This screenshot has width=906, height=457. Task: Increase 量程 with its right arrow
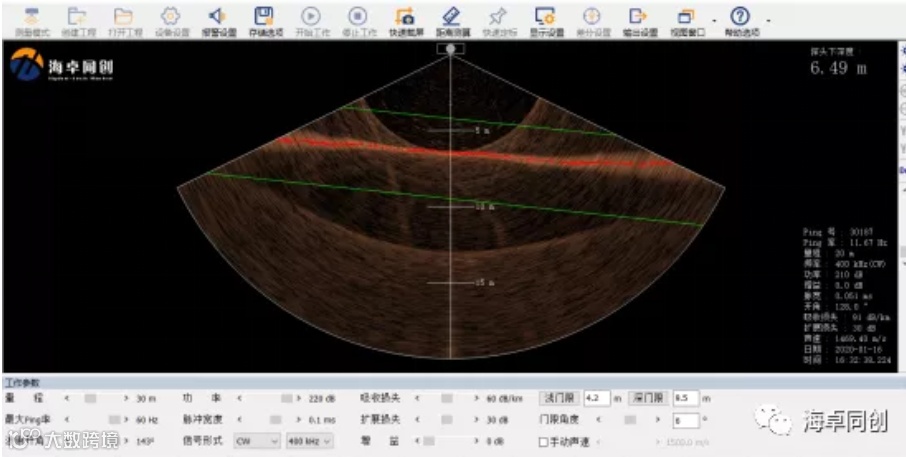[x=126, y=398]
